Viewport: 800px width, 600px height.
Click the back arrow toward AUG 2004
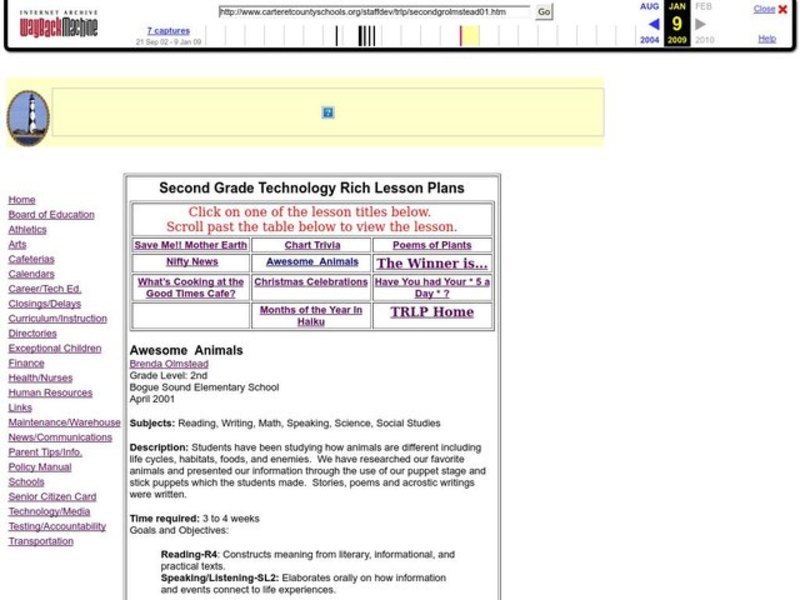point(655,24)
